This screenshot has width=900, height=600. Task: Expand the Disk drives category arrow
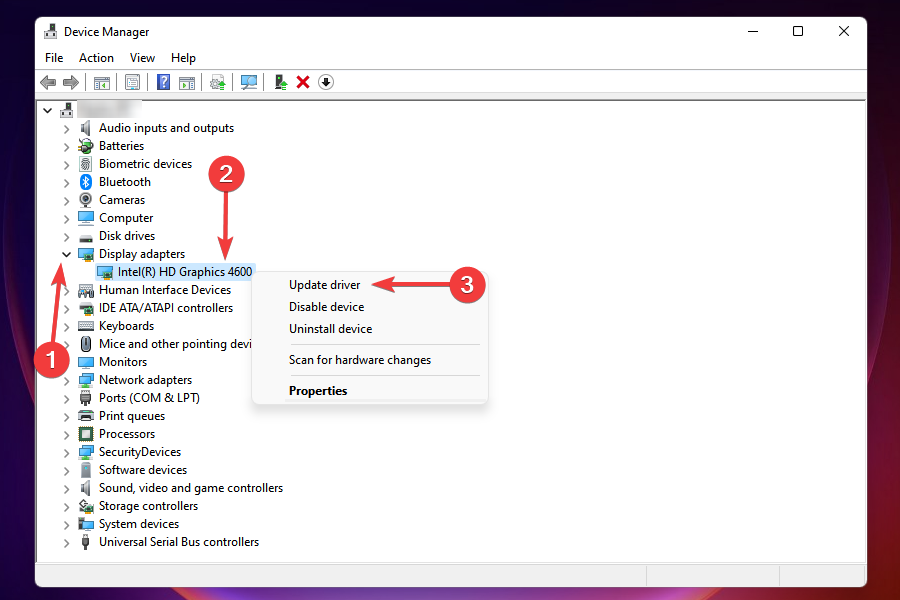pos(67,237)
